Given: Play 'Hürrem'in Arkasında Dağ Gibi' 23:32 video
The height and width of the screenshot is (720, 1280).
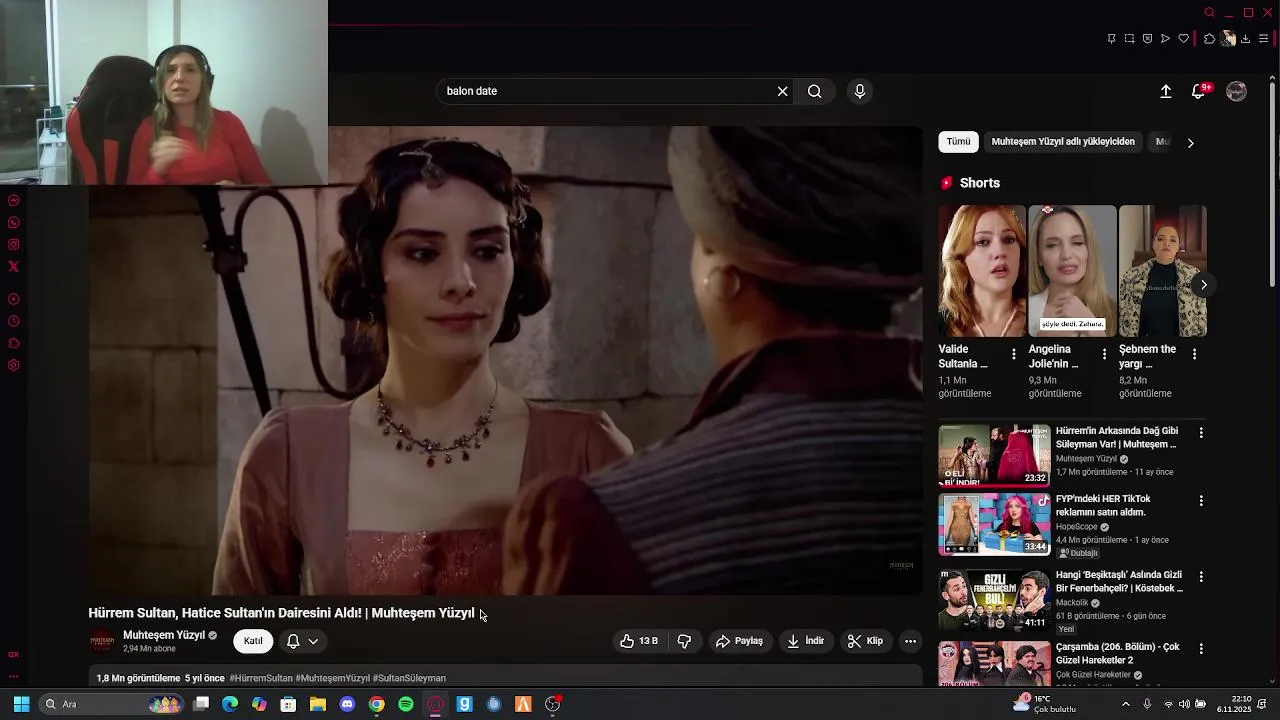Looking at the screenshot, I should (x=994, y=455).
